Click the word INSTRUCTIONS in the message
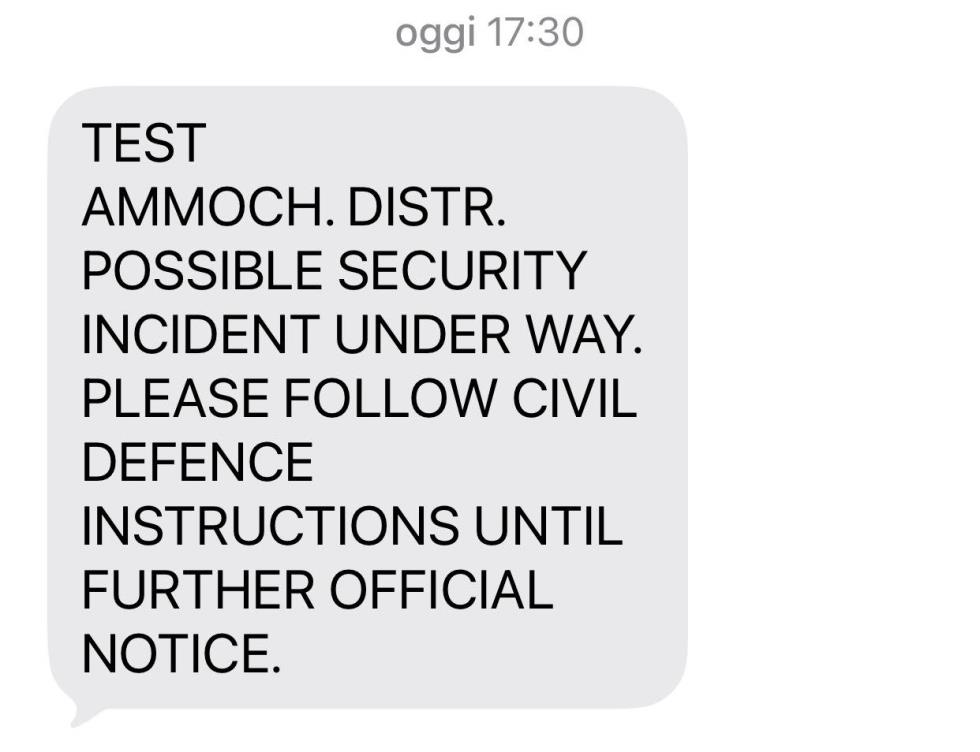Image resolution: width=980 pixels, height=752 pixels. [x=270, y=527]
